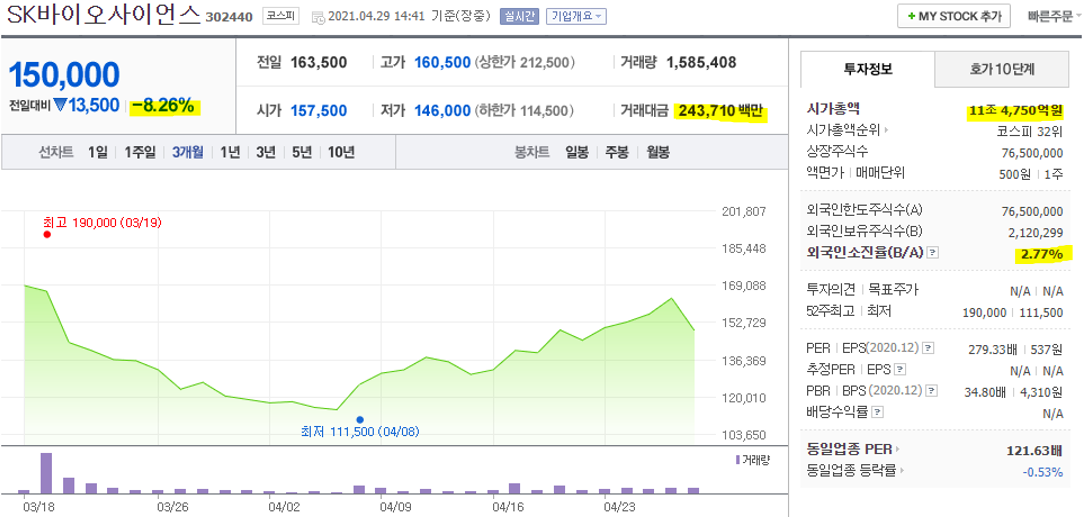This screenshot has width=1087, height=522.
Task: Switch to the 호가10단계 tab
Action: 1002,69
